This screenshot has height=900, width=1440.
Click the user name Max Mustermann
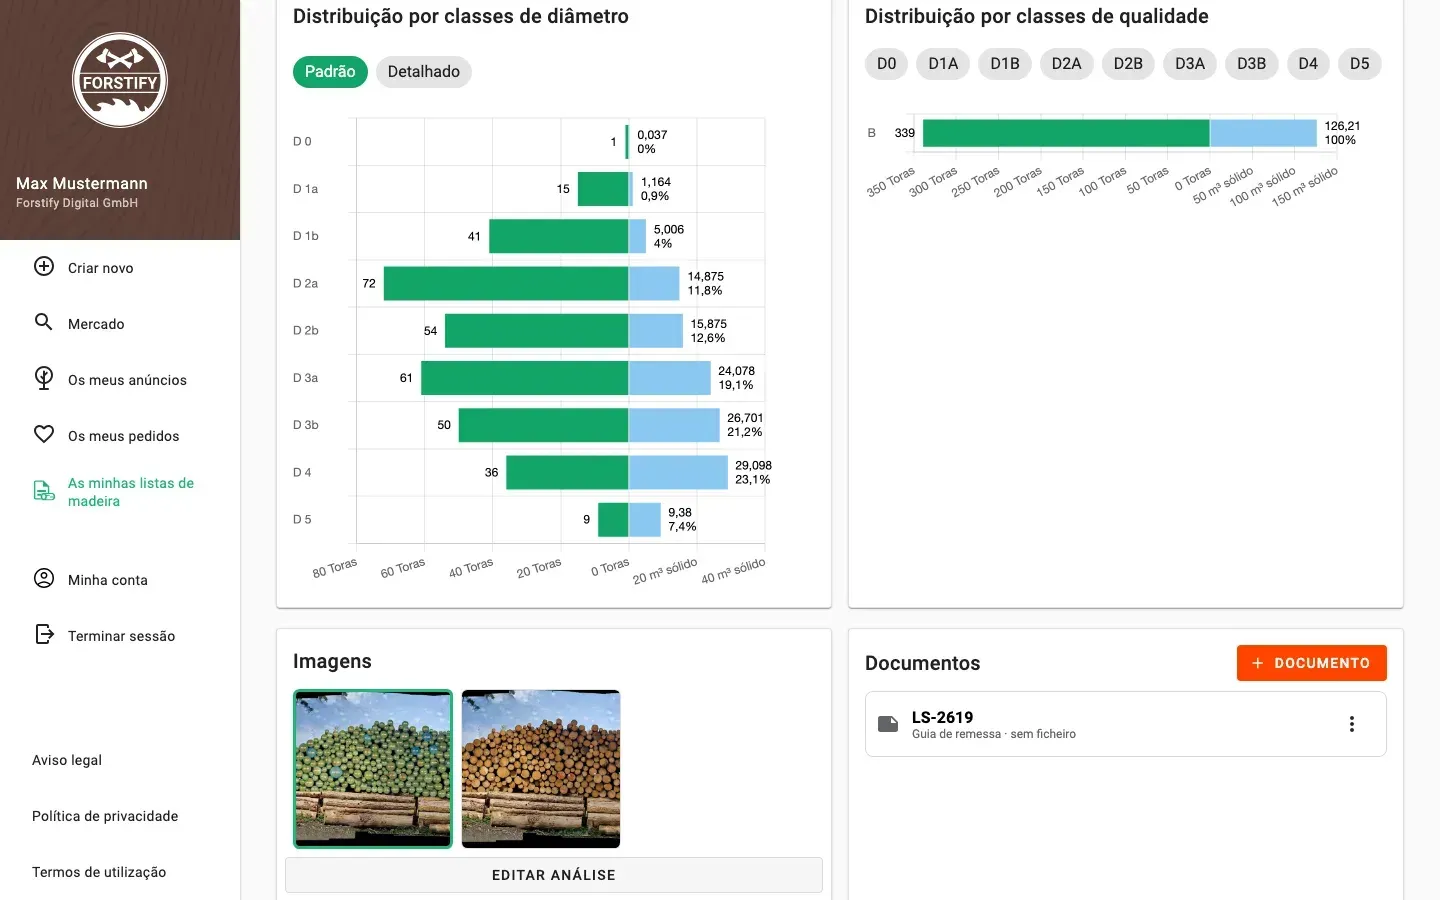pos(82,183)
